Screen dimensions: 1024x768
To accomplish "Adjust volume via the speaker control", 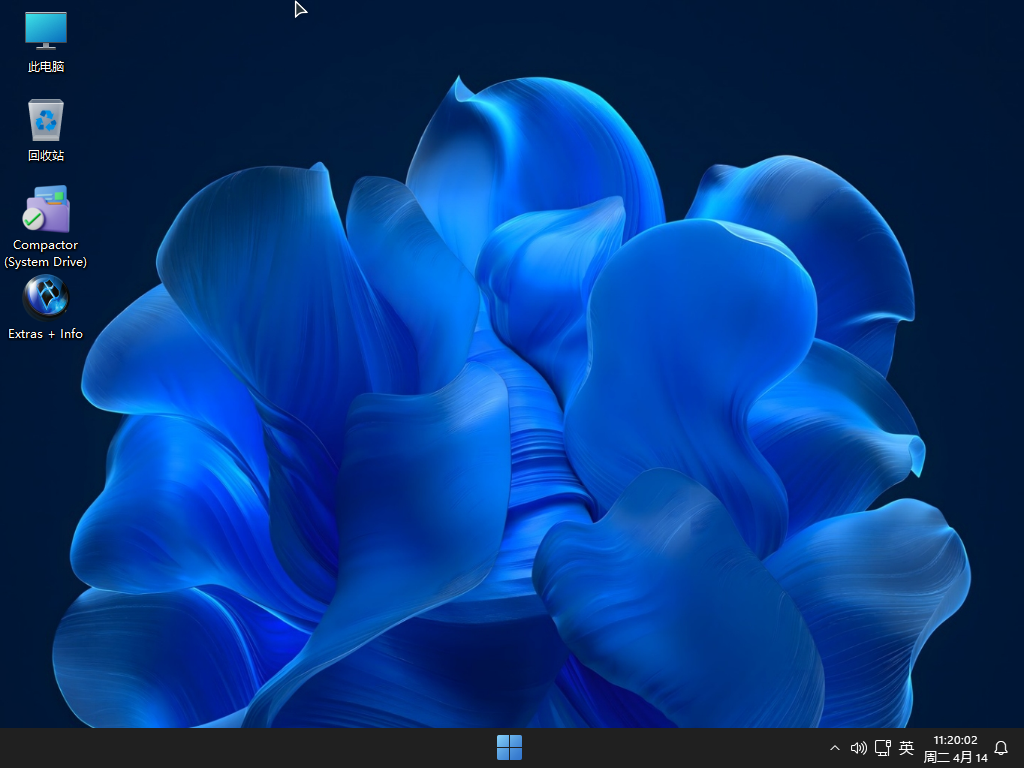I will click(x=858, y=747).
